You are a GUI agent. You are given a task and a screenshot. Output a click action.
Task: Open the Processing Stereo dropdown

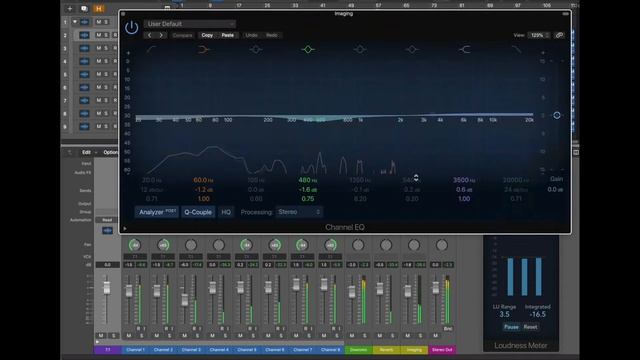(299, 212)
